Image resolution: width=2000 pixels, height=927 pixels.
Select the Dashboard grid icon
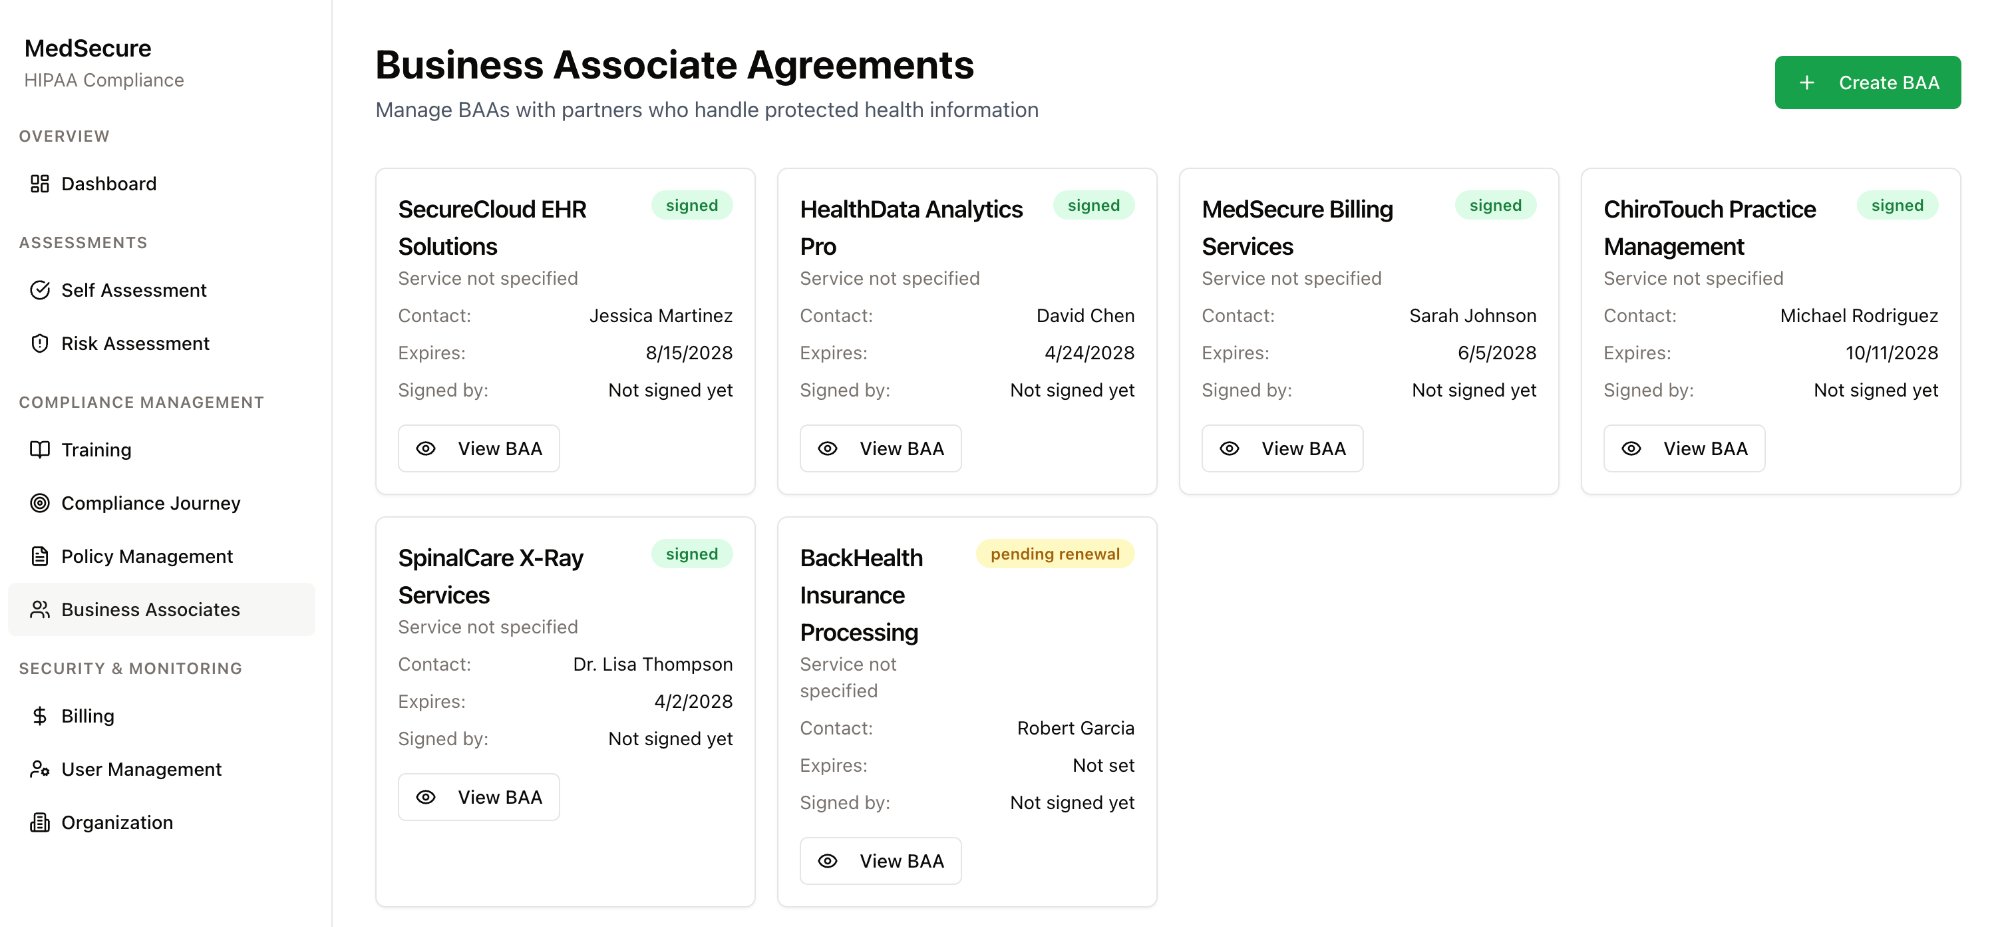click(x=40, y=183)
